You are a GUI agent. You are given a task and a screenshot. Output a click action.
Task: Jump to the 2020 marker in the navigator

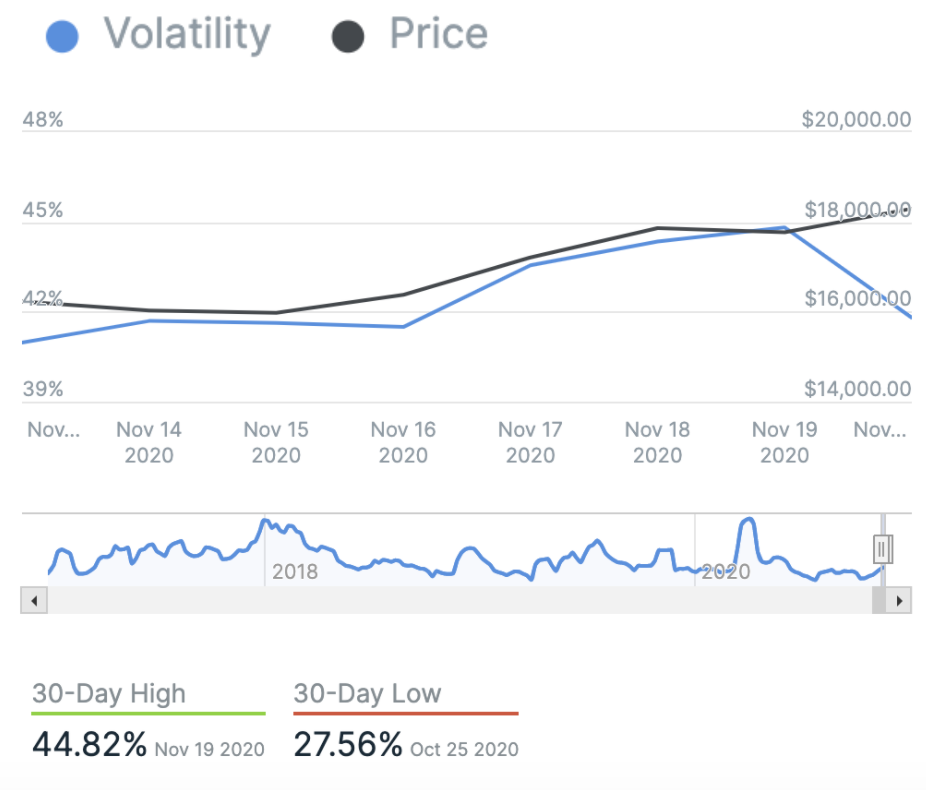(726, 572)
